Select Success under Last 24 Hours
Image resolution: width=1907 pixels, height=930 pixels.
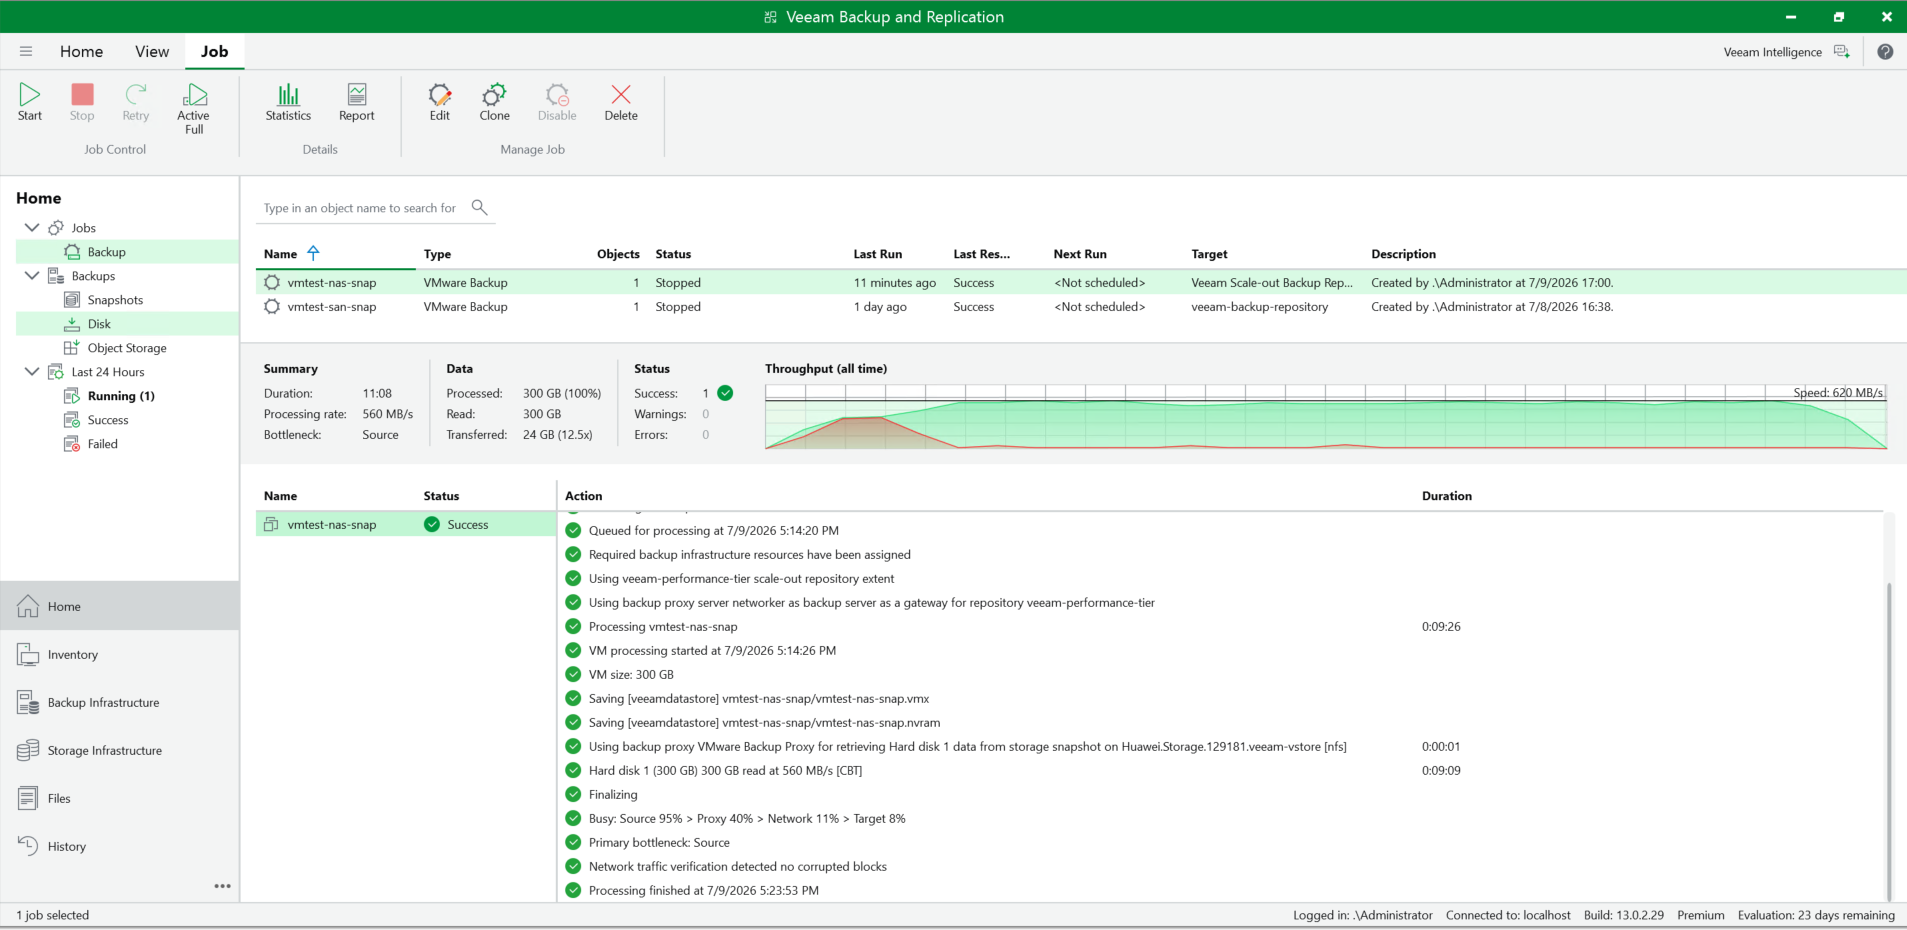[107, 420]
